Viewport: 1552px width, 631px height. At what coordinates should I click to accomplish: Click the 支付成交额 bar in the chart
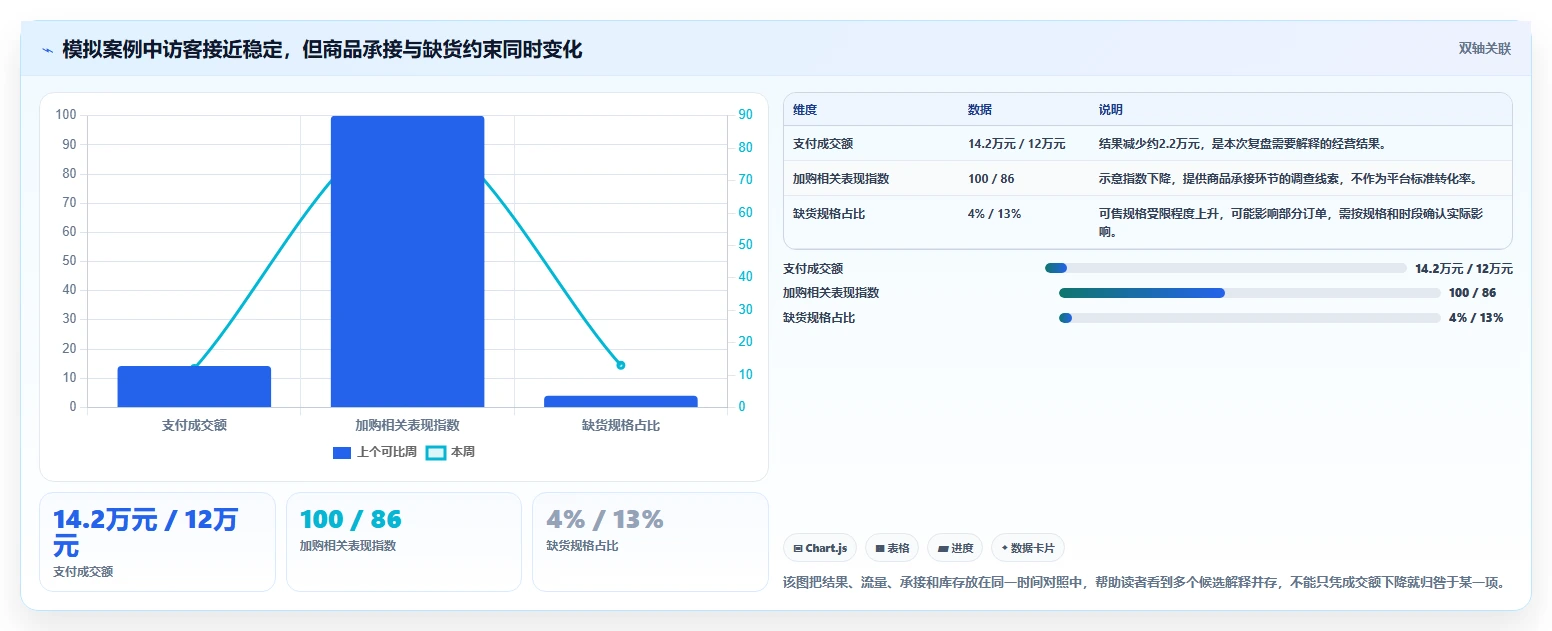pos(194,386)
